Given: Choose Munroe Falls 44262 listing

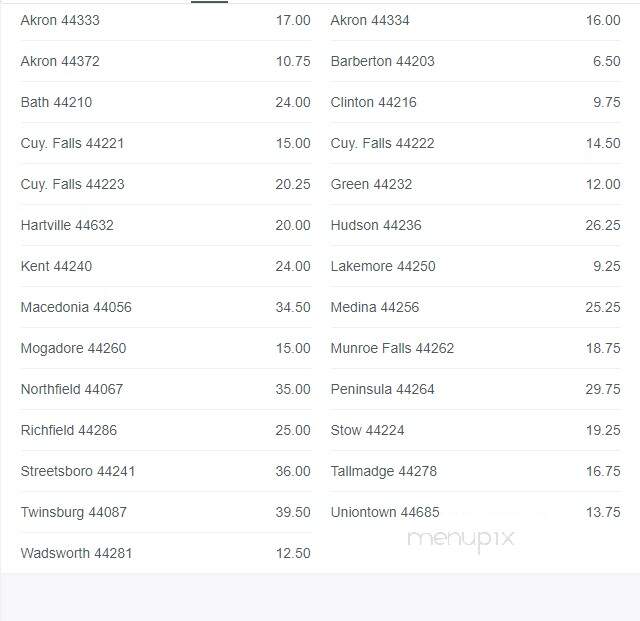Looking at the screenshot, I should click(x=476, y=348).
